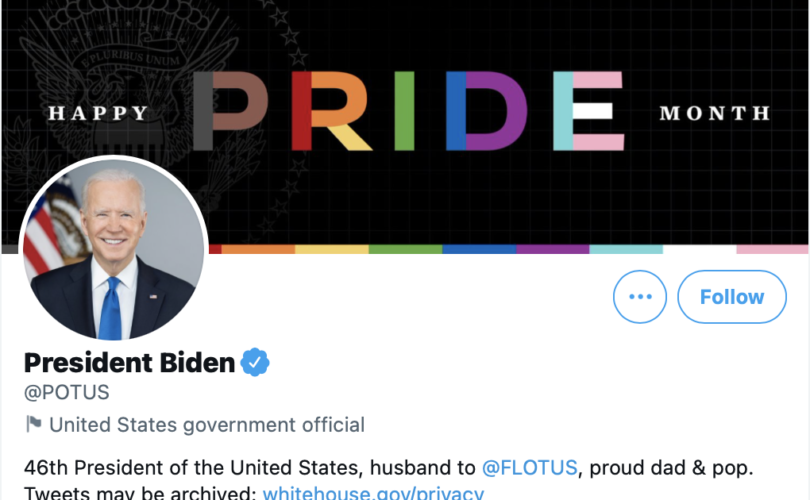This screenshot has height=500, width=810.
Task: Click the purple stripe segment below banner
Action: [x=552, y=249]
